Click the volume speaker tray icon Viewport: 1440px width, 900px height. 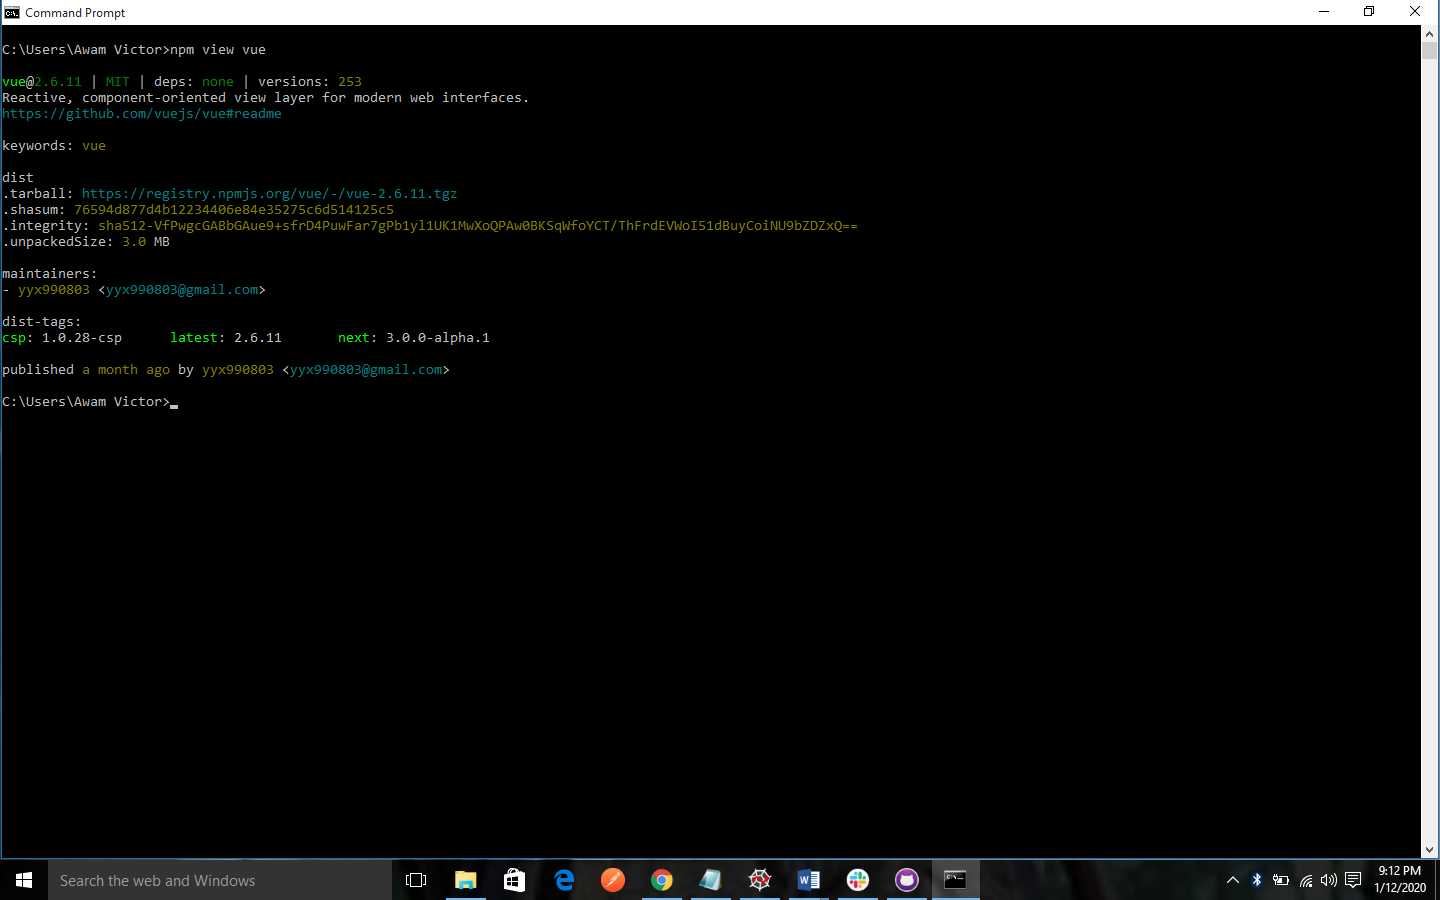[x=1328, y=880]
